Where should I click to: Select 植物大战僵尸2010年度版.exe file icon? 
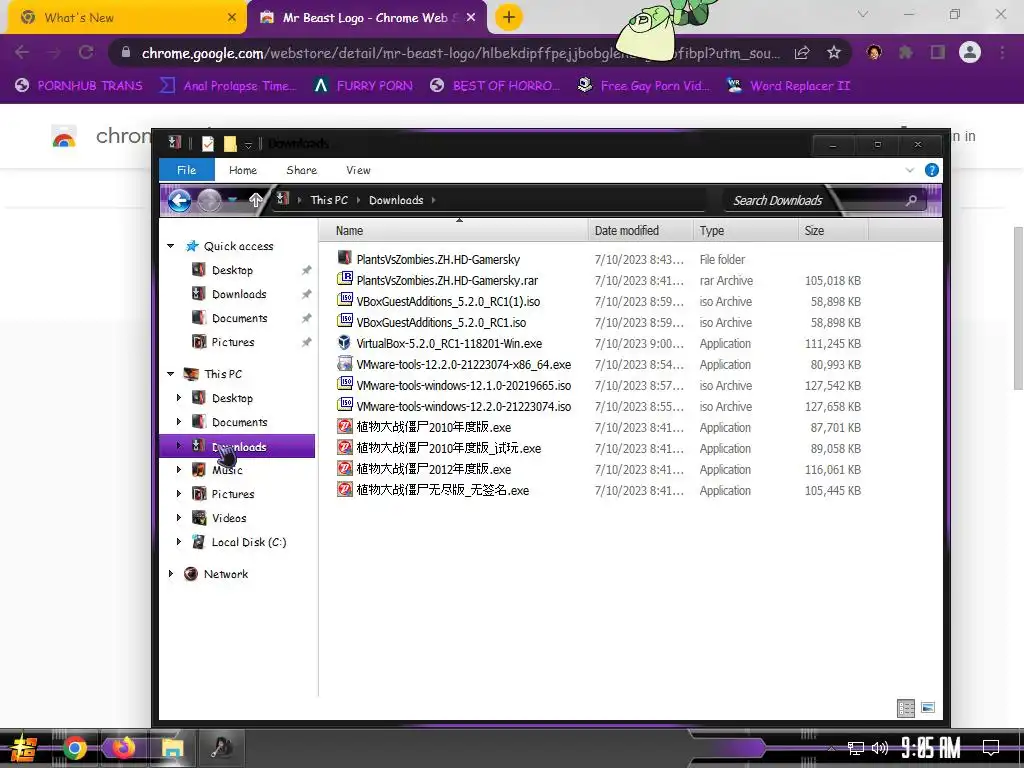click(x=344, y=426)
